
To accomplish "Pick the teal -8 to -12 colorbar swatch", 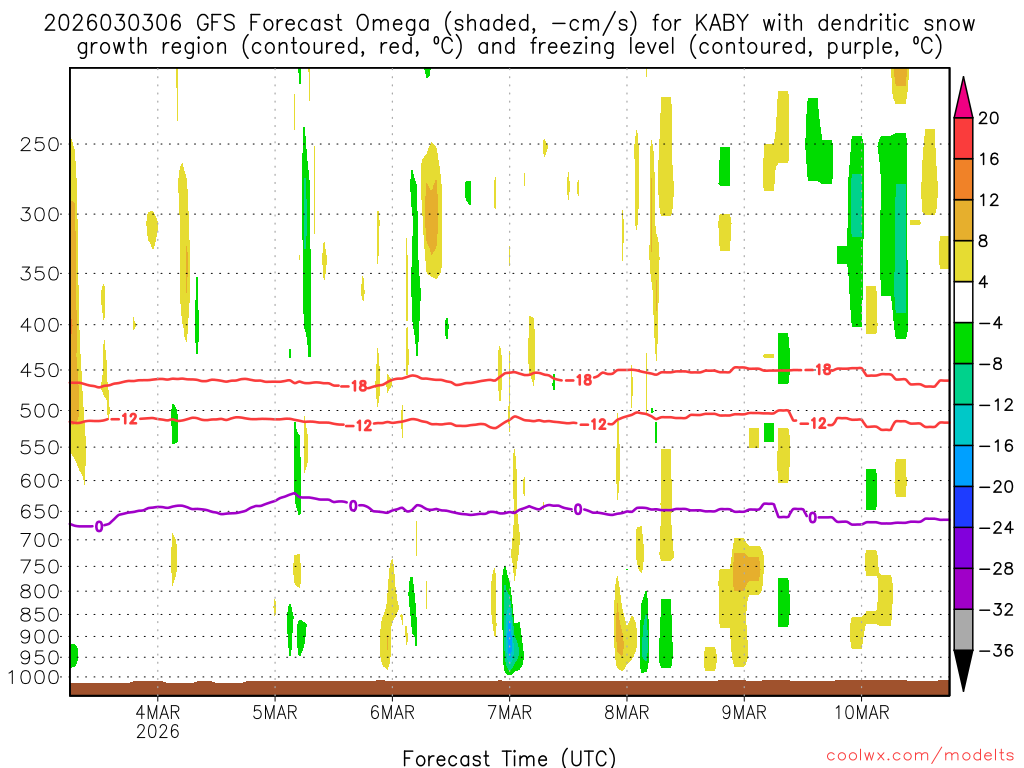I will [963, 385].
